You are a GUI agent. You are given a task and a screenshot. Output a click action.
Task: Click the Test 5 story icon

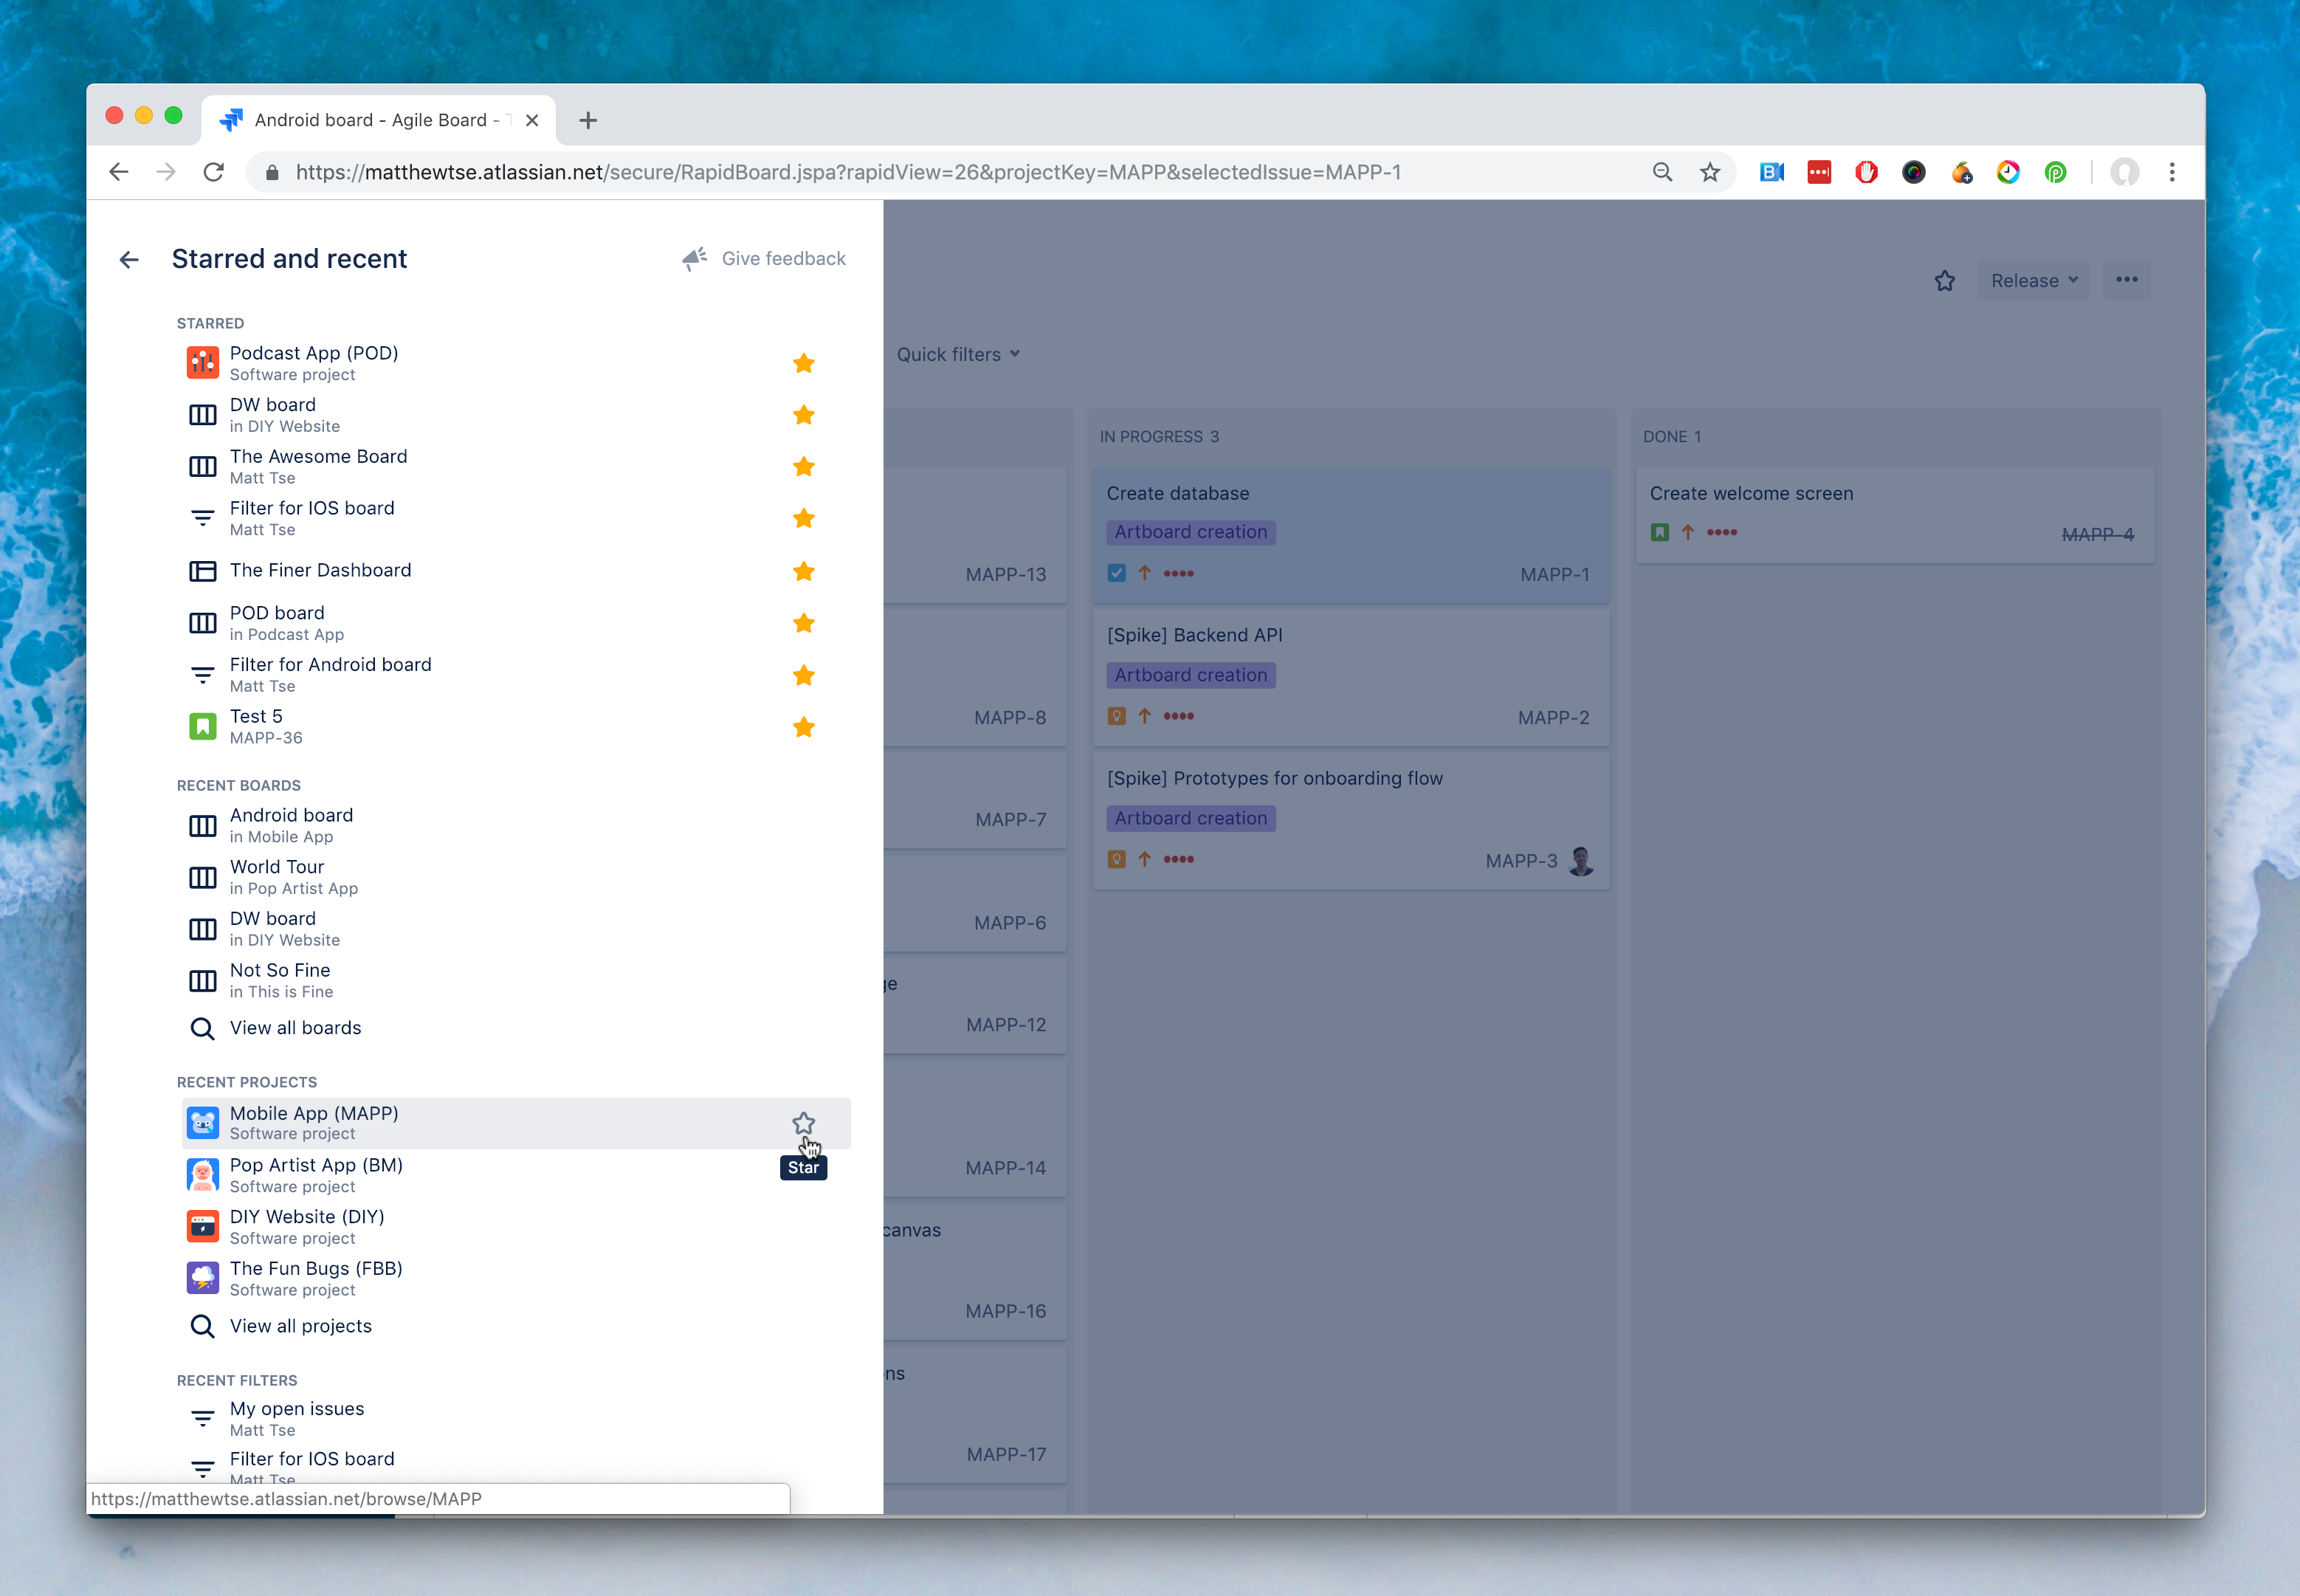coord(203,726)
